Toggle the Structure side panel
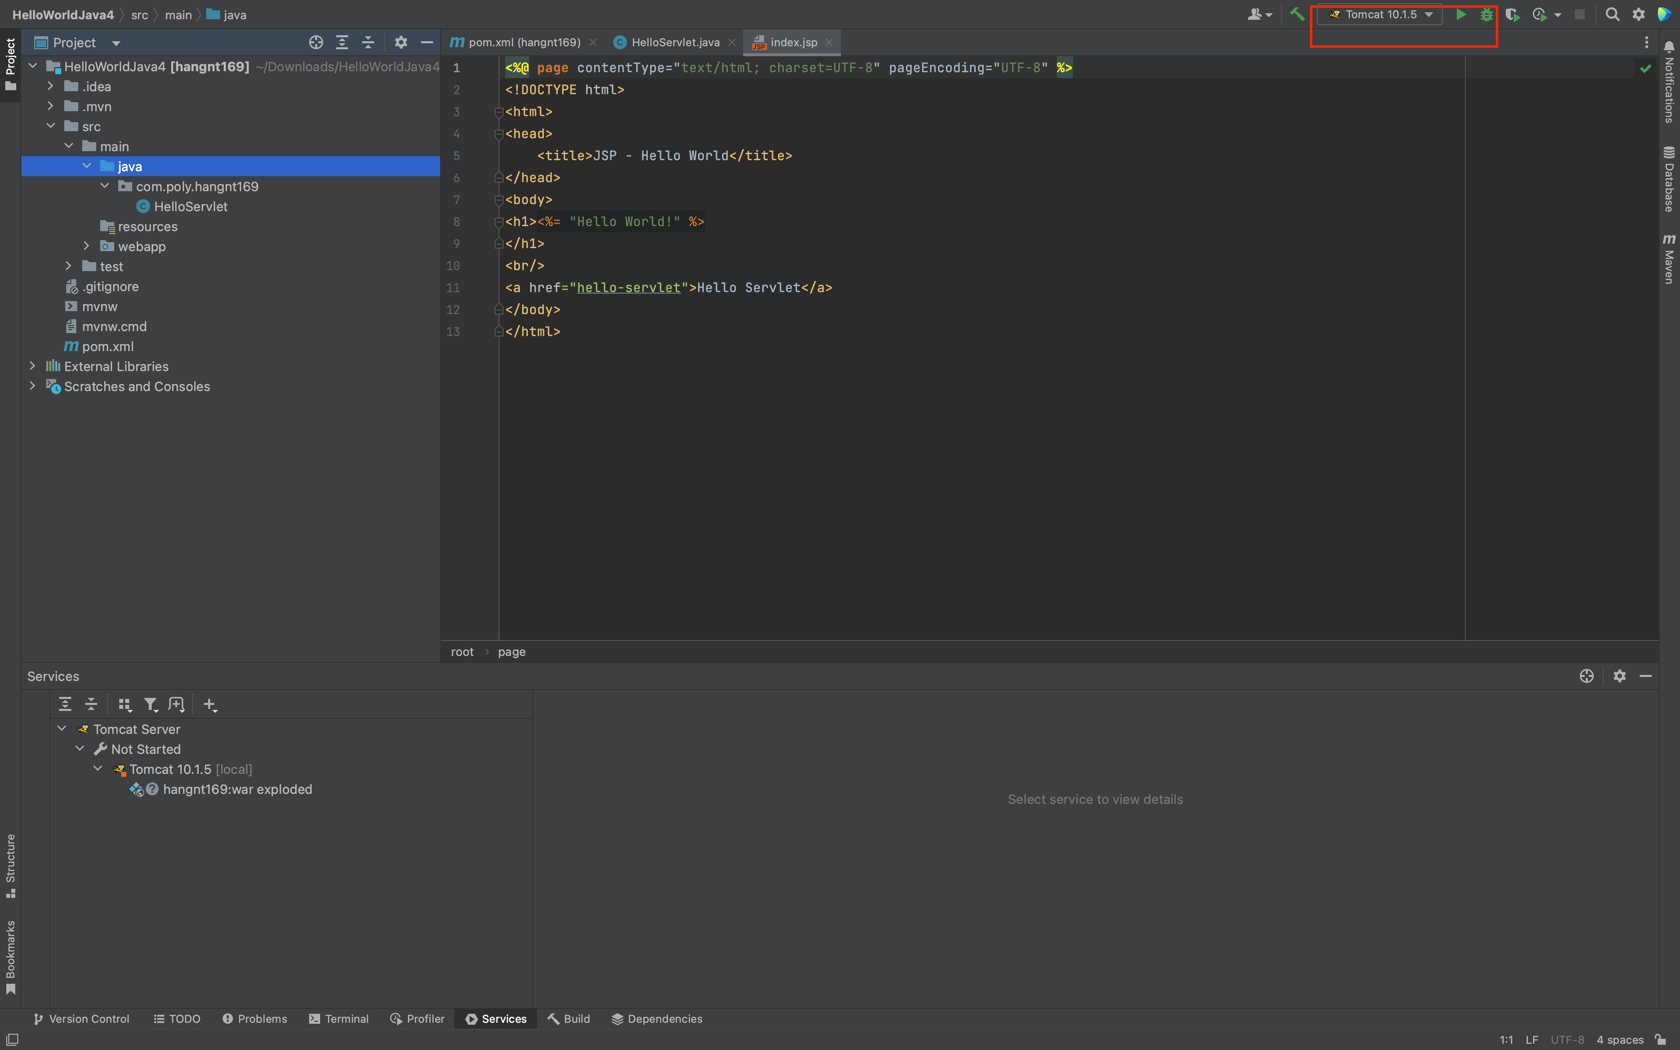1680x1050 pixels. [10, 866]
